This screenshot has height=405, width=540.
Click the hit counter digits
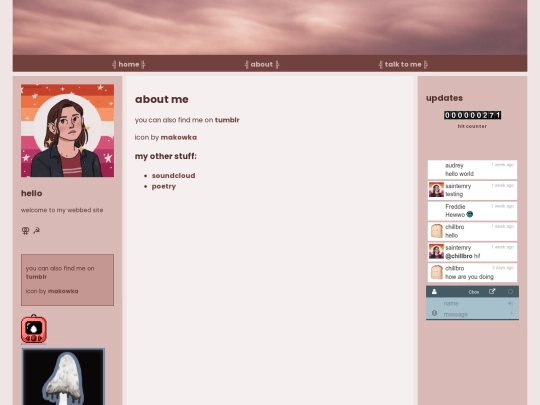pyautogui.click(x=472, y=115)
